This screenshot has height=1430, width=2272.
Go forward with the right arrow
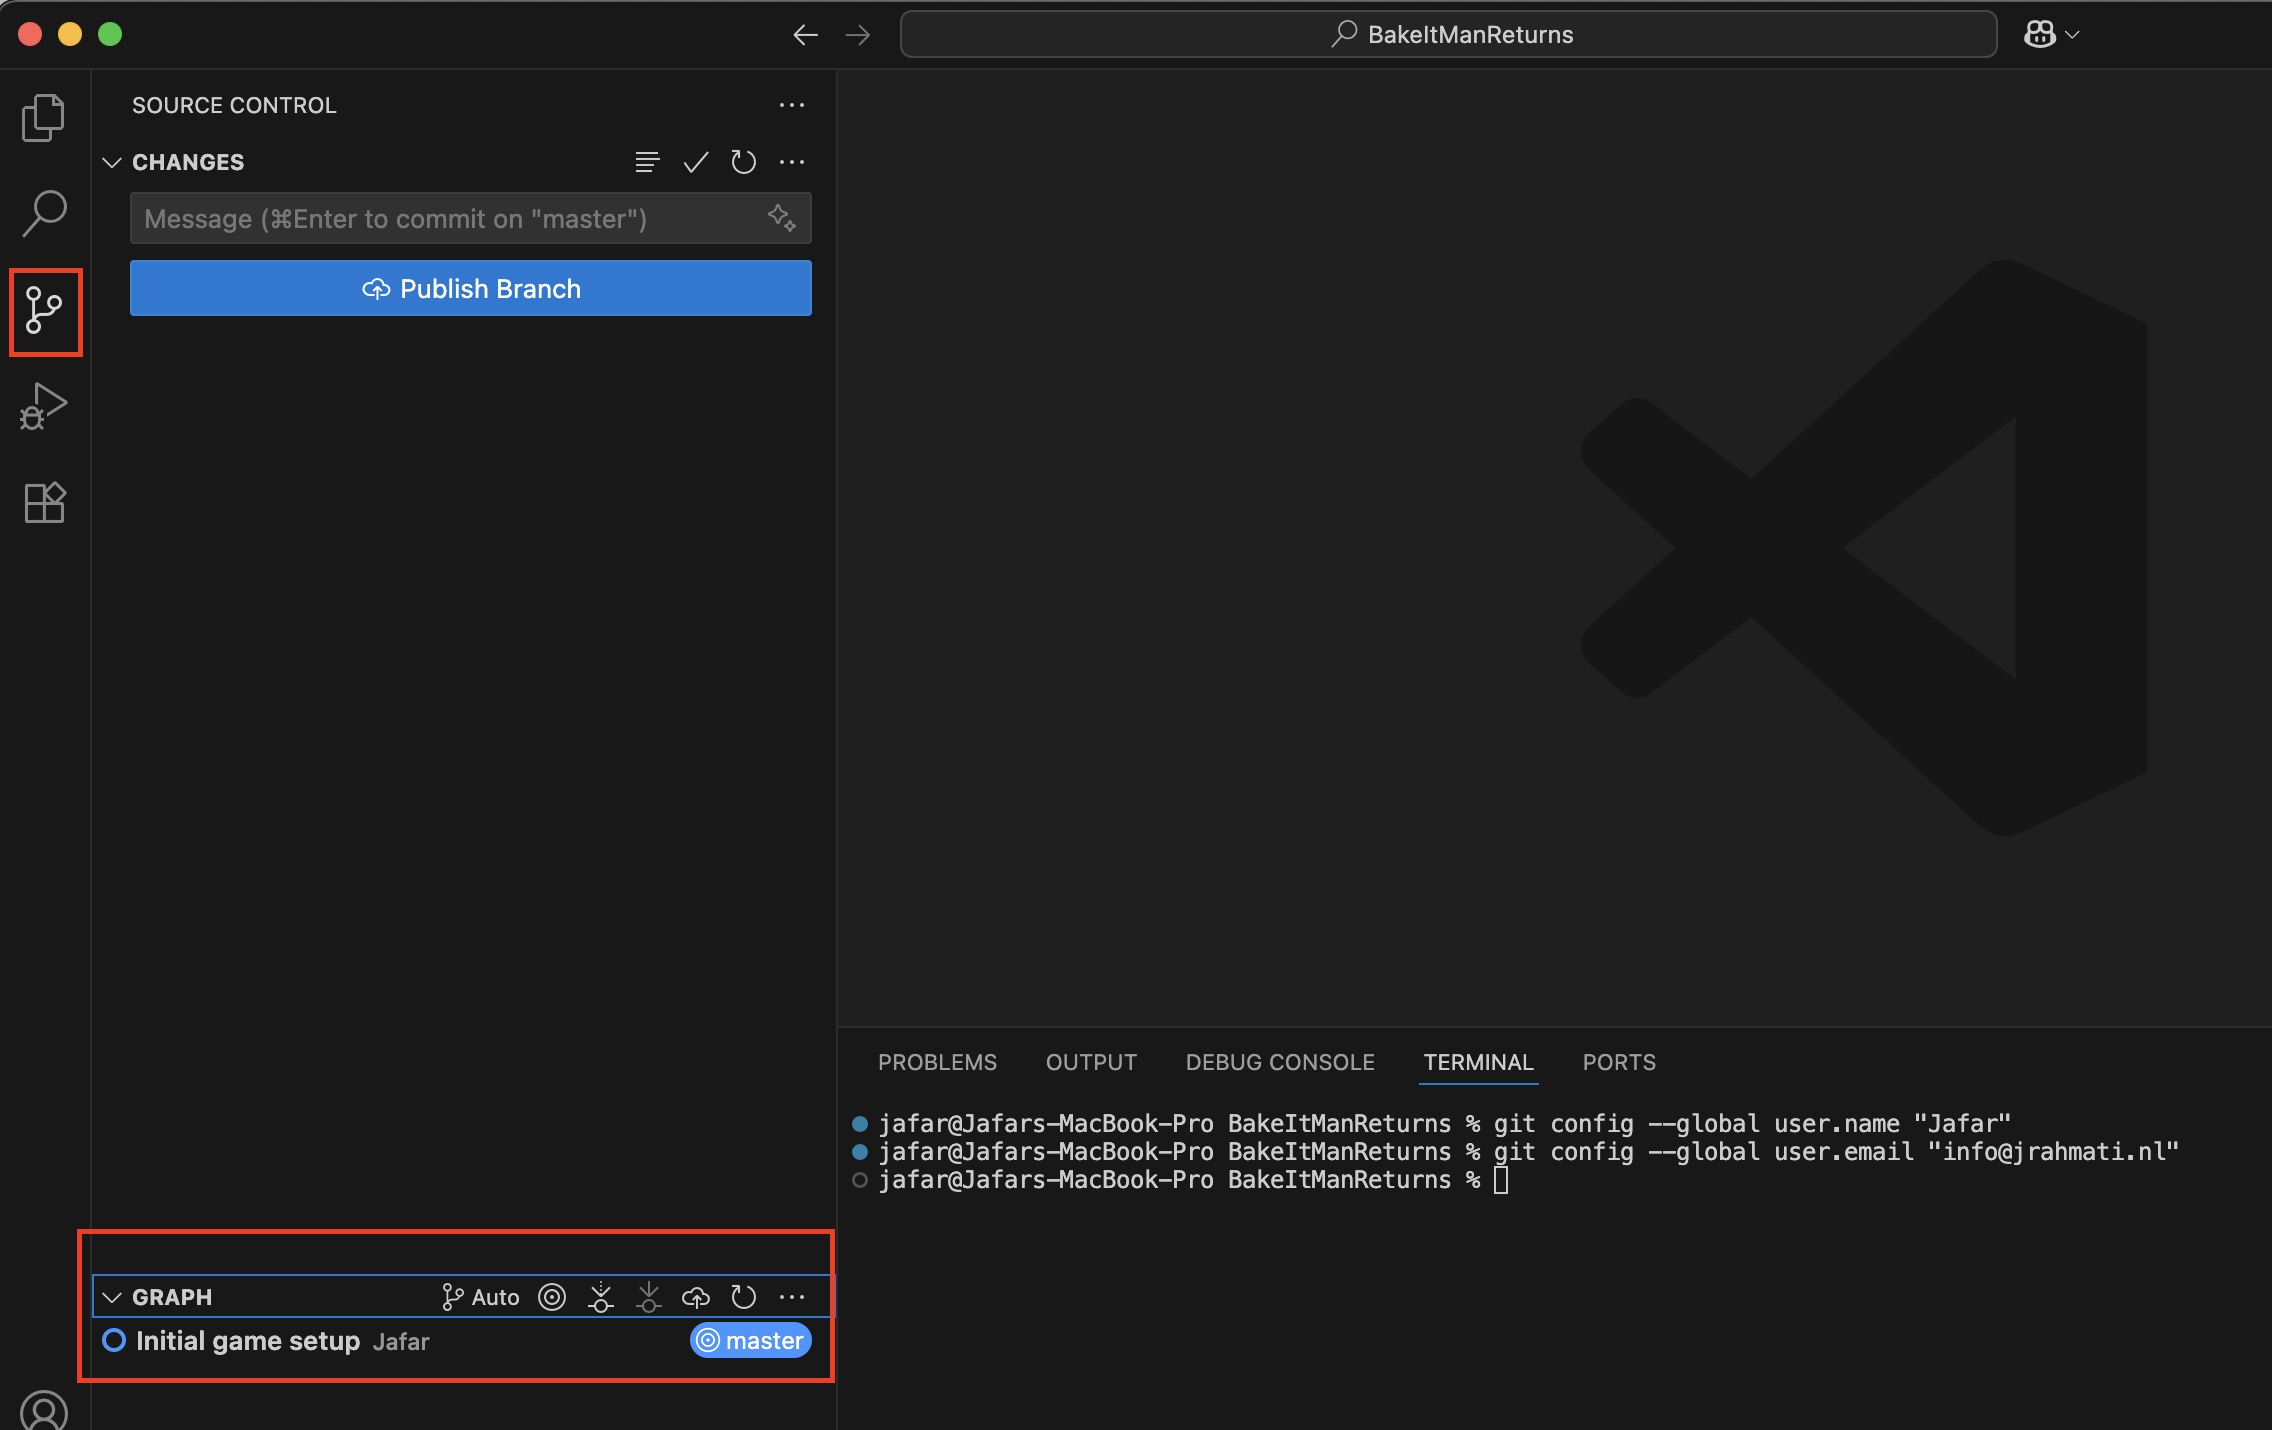point(858,35)
